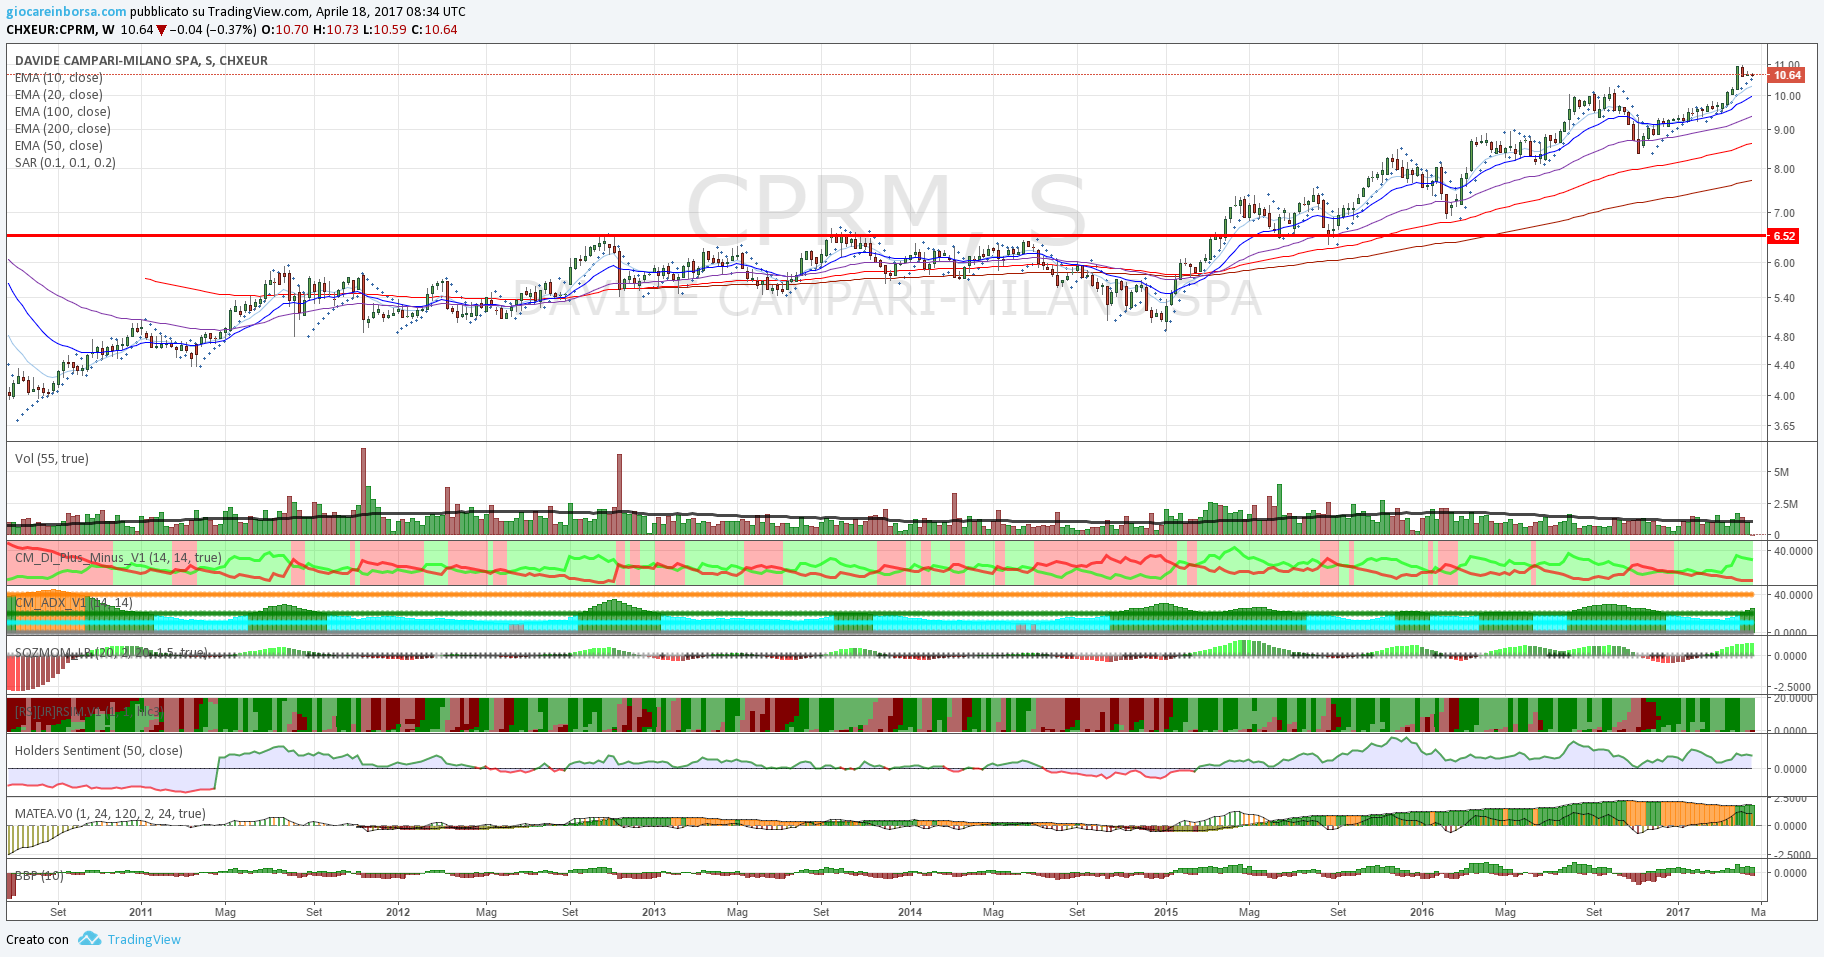1824x957 pixels.
Task: Click the EMA (20, close) indicator label
Action: (x=58, y=95)
